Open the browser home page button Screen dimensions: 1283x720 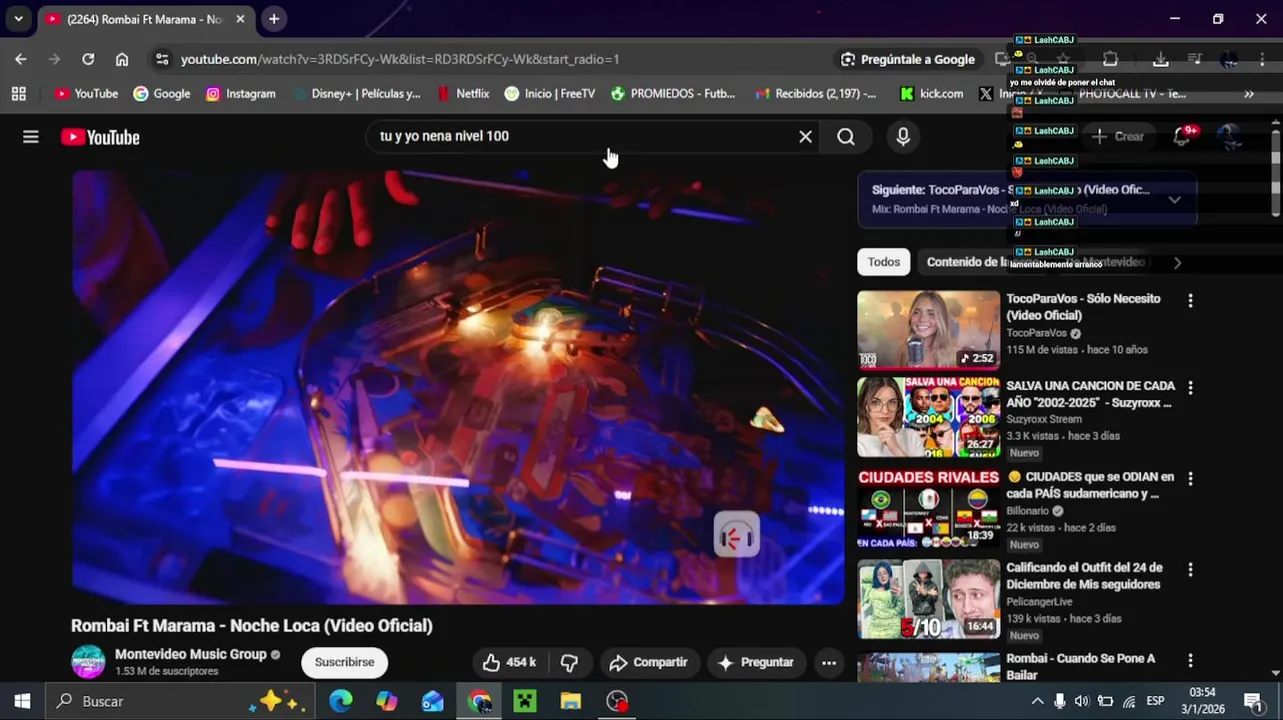tap(122, 59)
